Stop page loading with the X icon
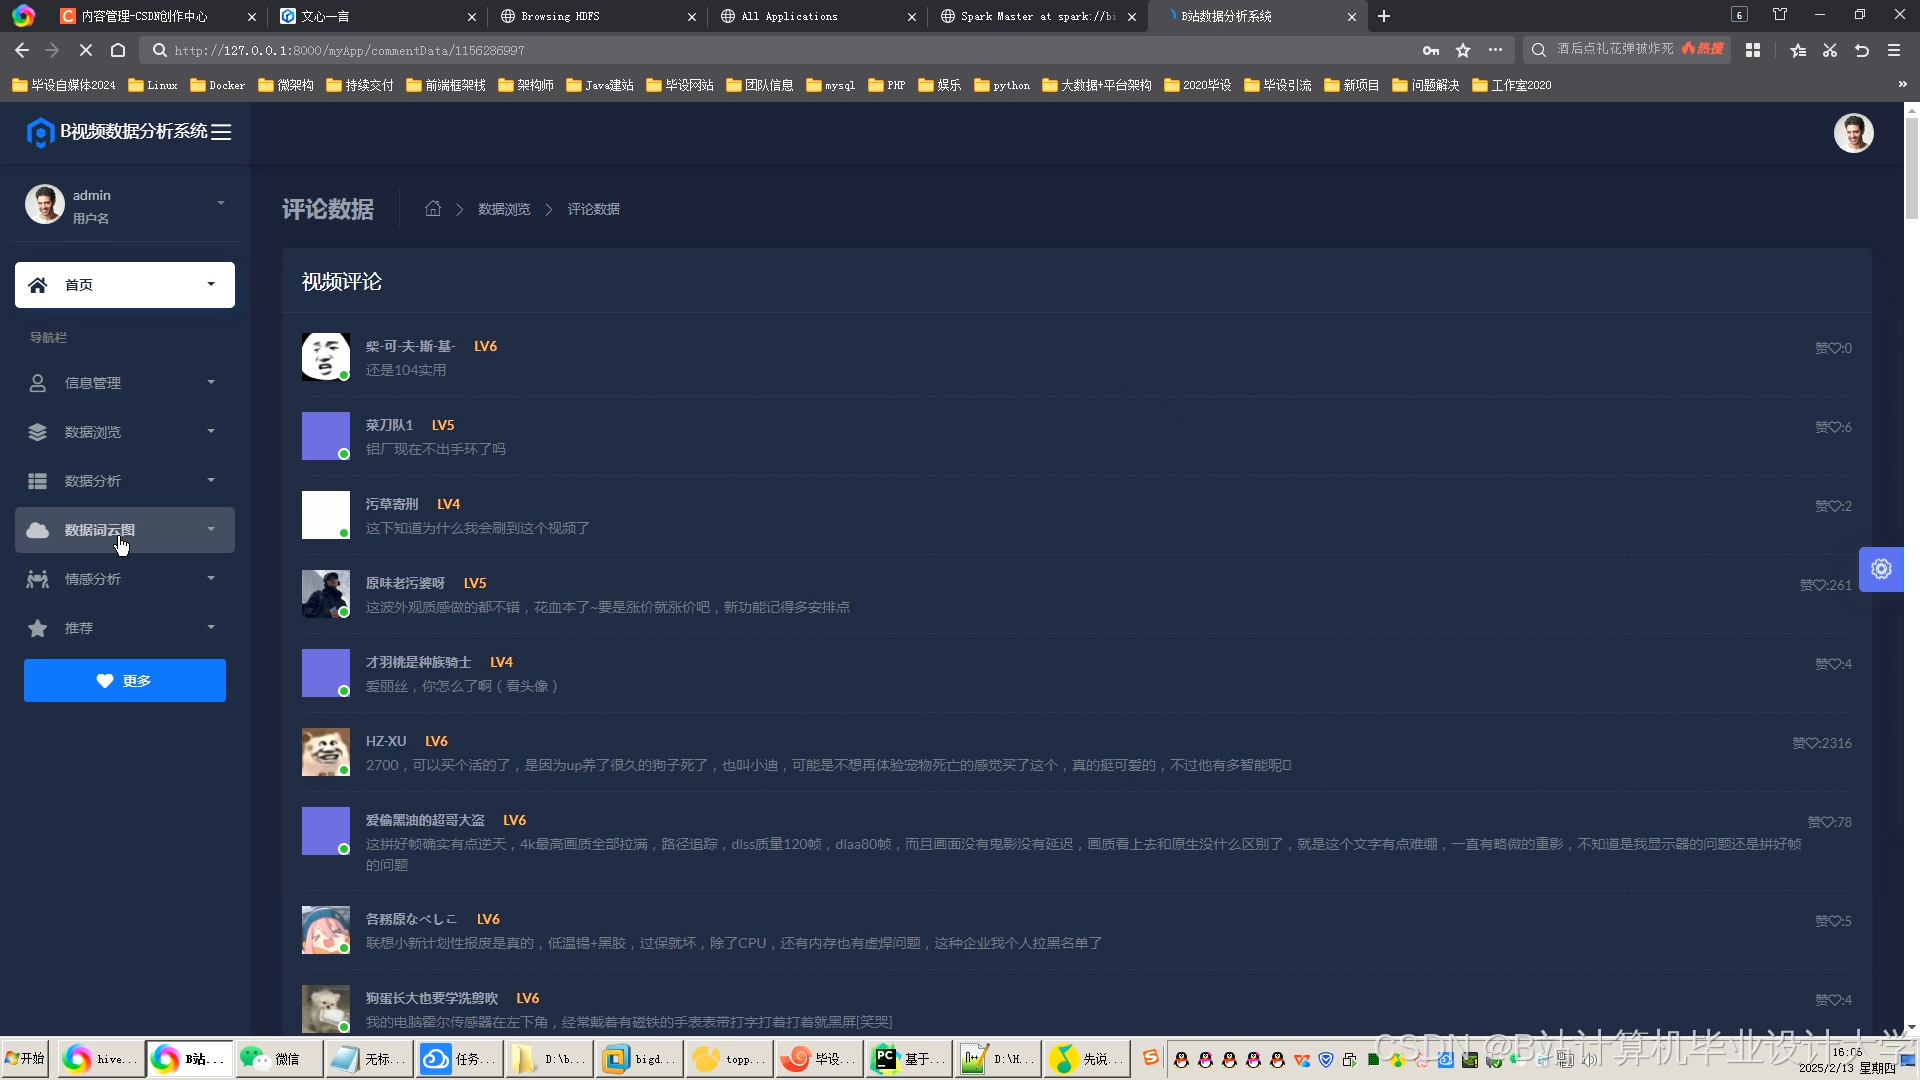This screenshot has width=1920, height=1080. [x=86, y=50]
